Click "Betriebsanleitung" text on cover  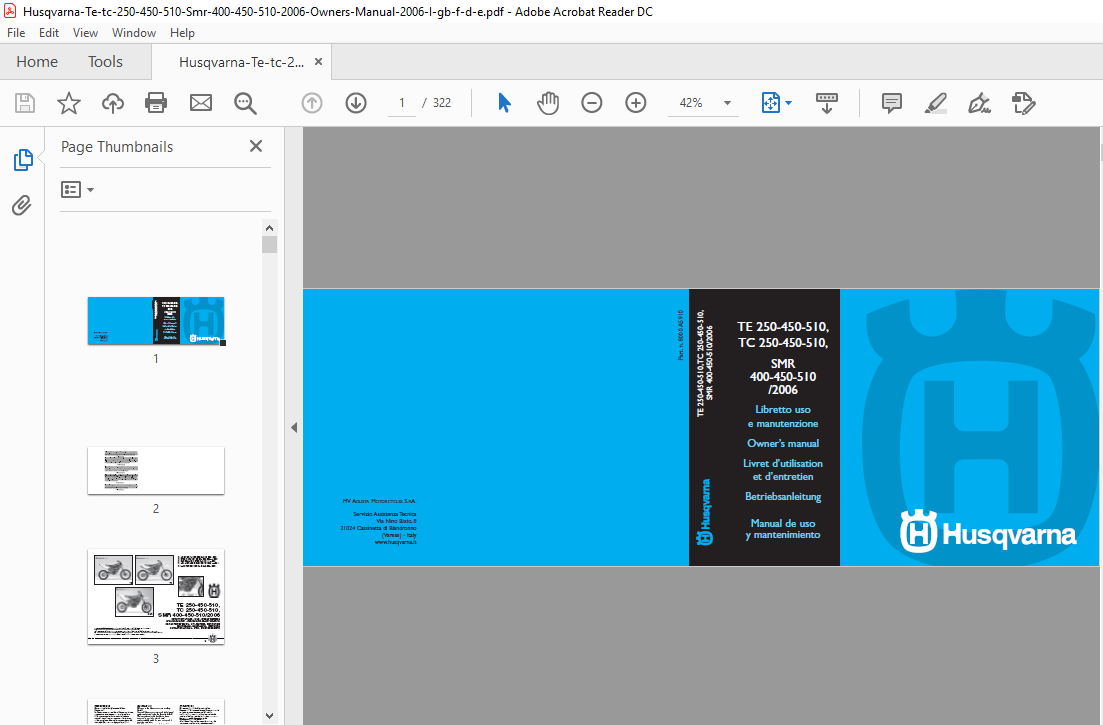783,496
